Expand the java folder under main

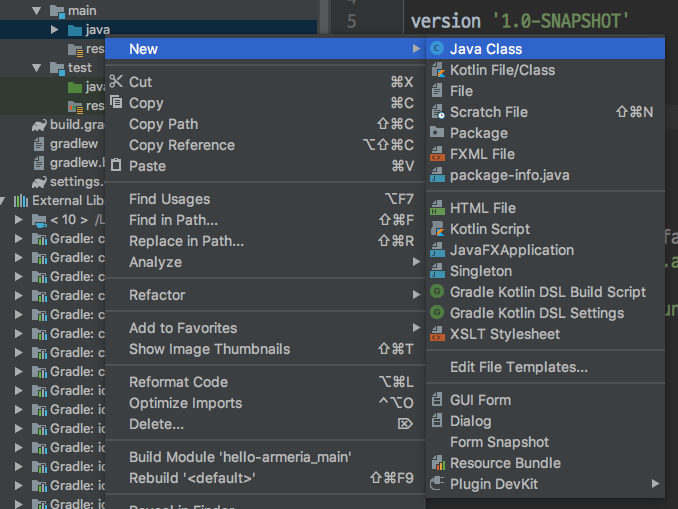point(56,30)
